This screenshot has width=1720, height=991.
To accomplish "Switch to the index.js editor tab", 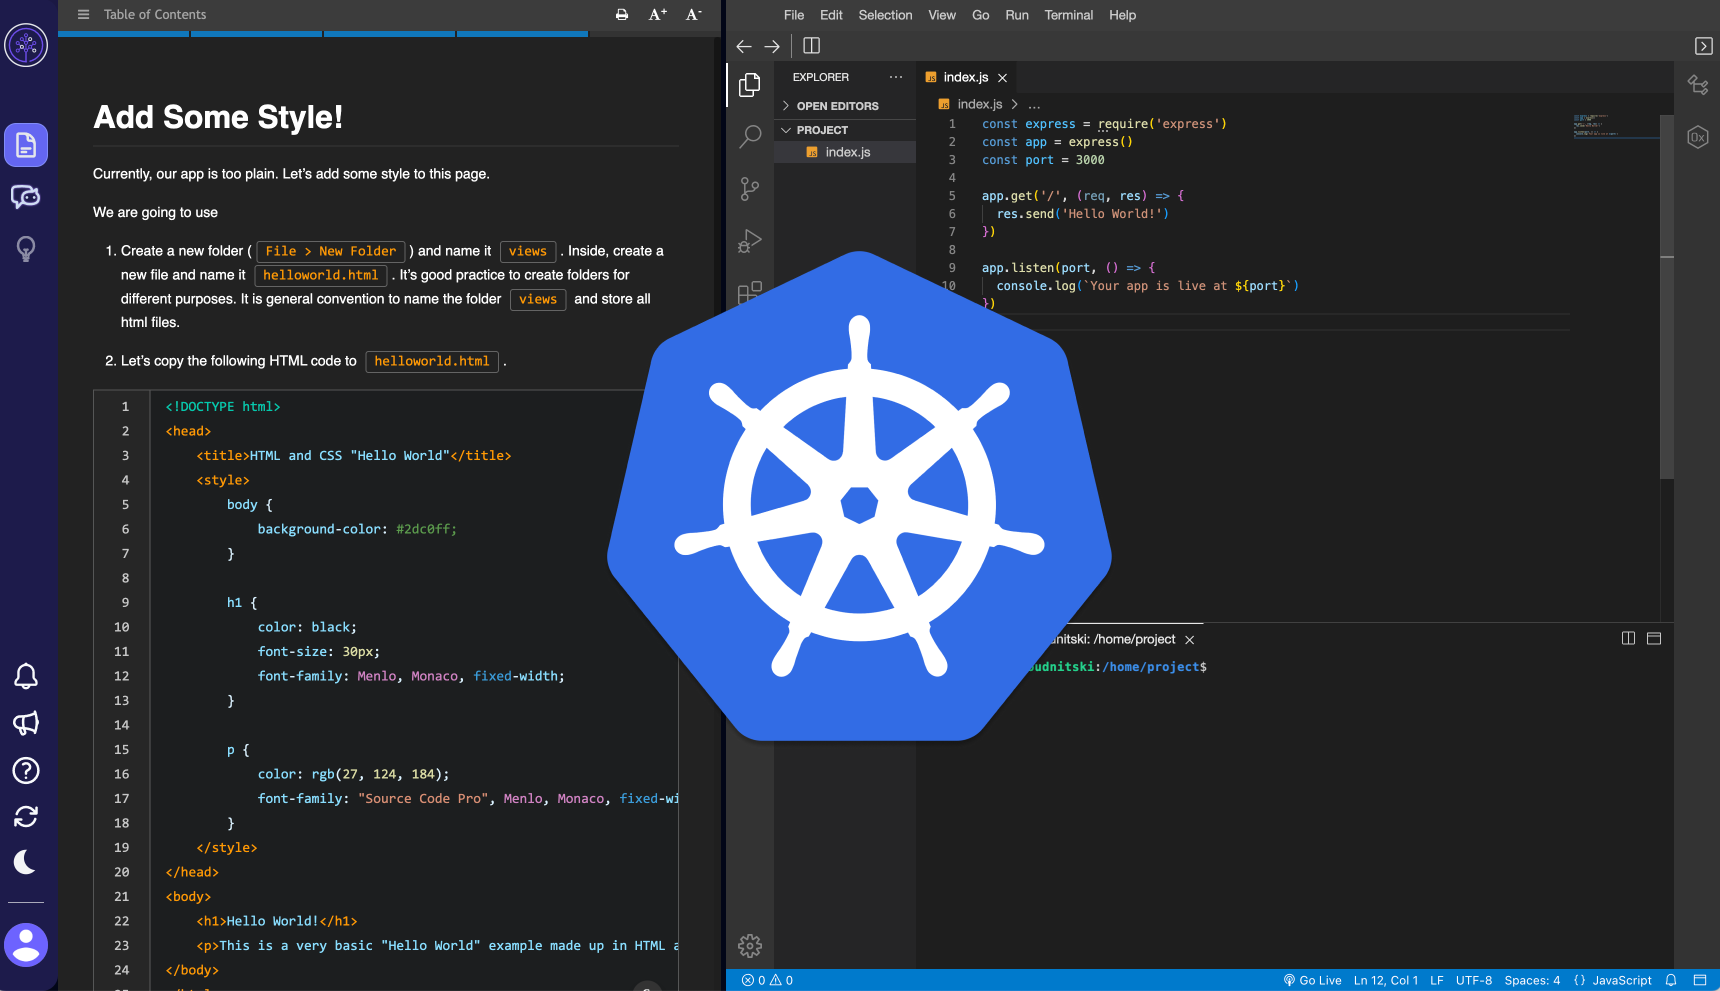I will point(966,77).
